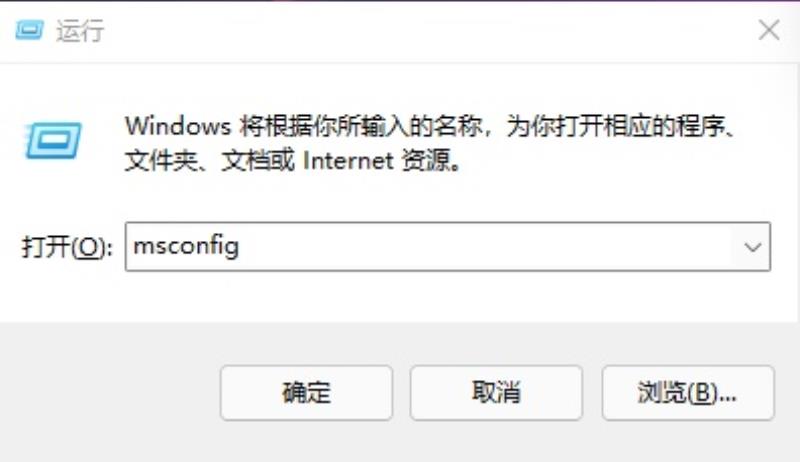Click gray footer area left of 确定

pyautogui.click(x=110, y=393)
